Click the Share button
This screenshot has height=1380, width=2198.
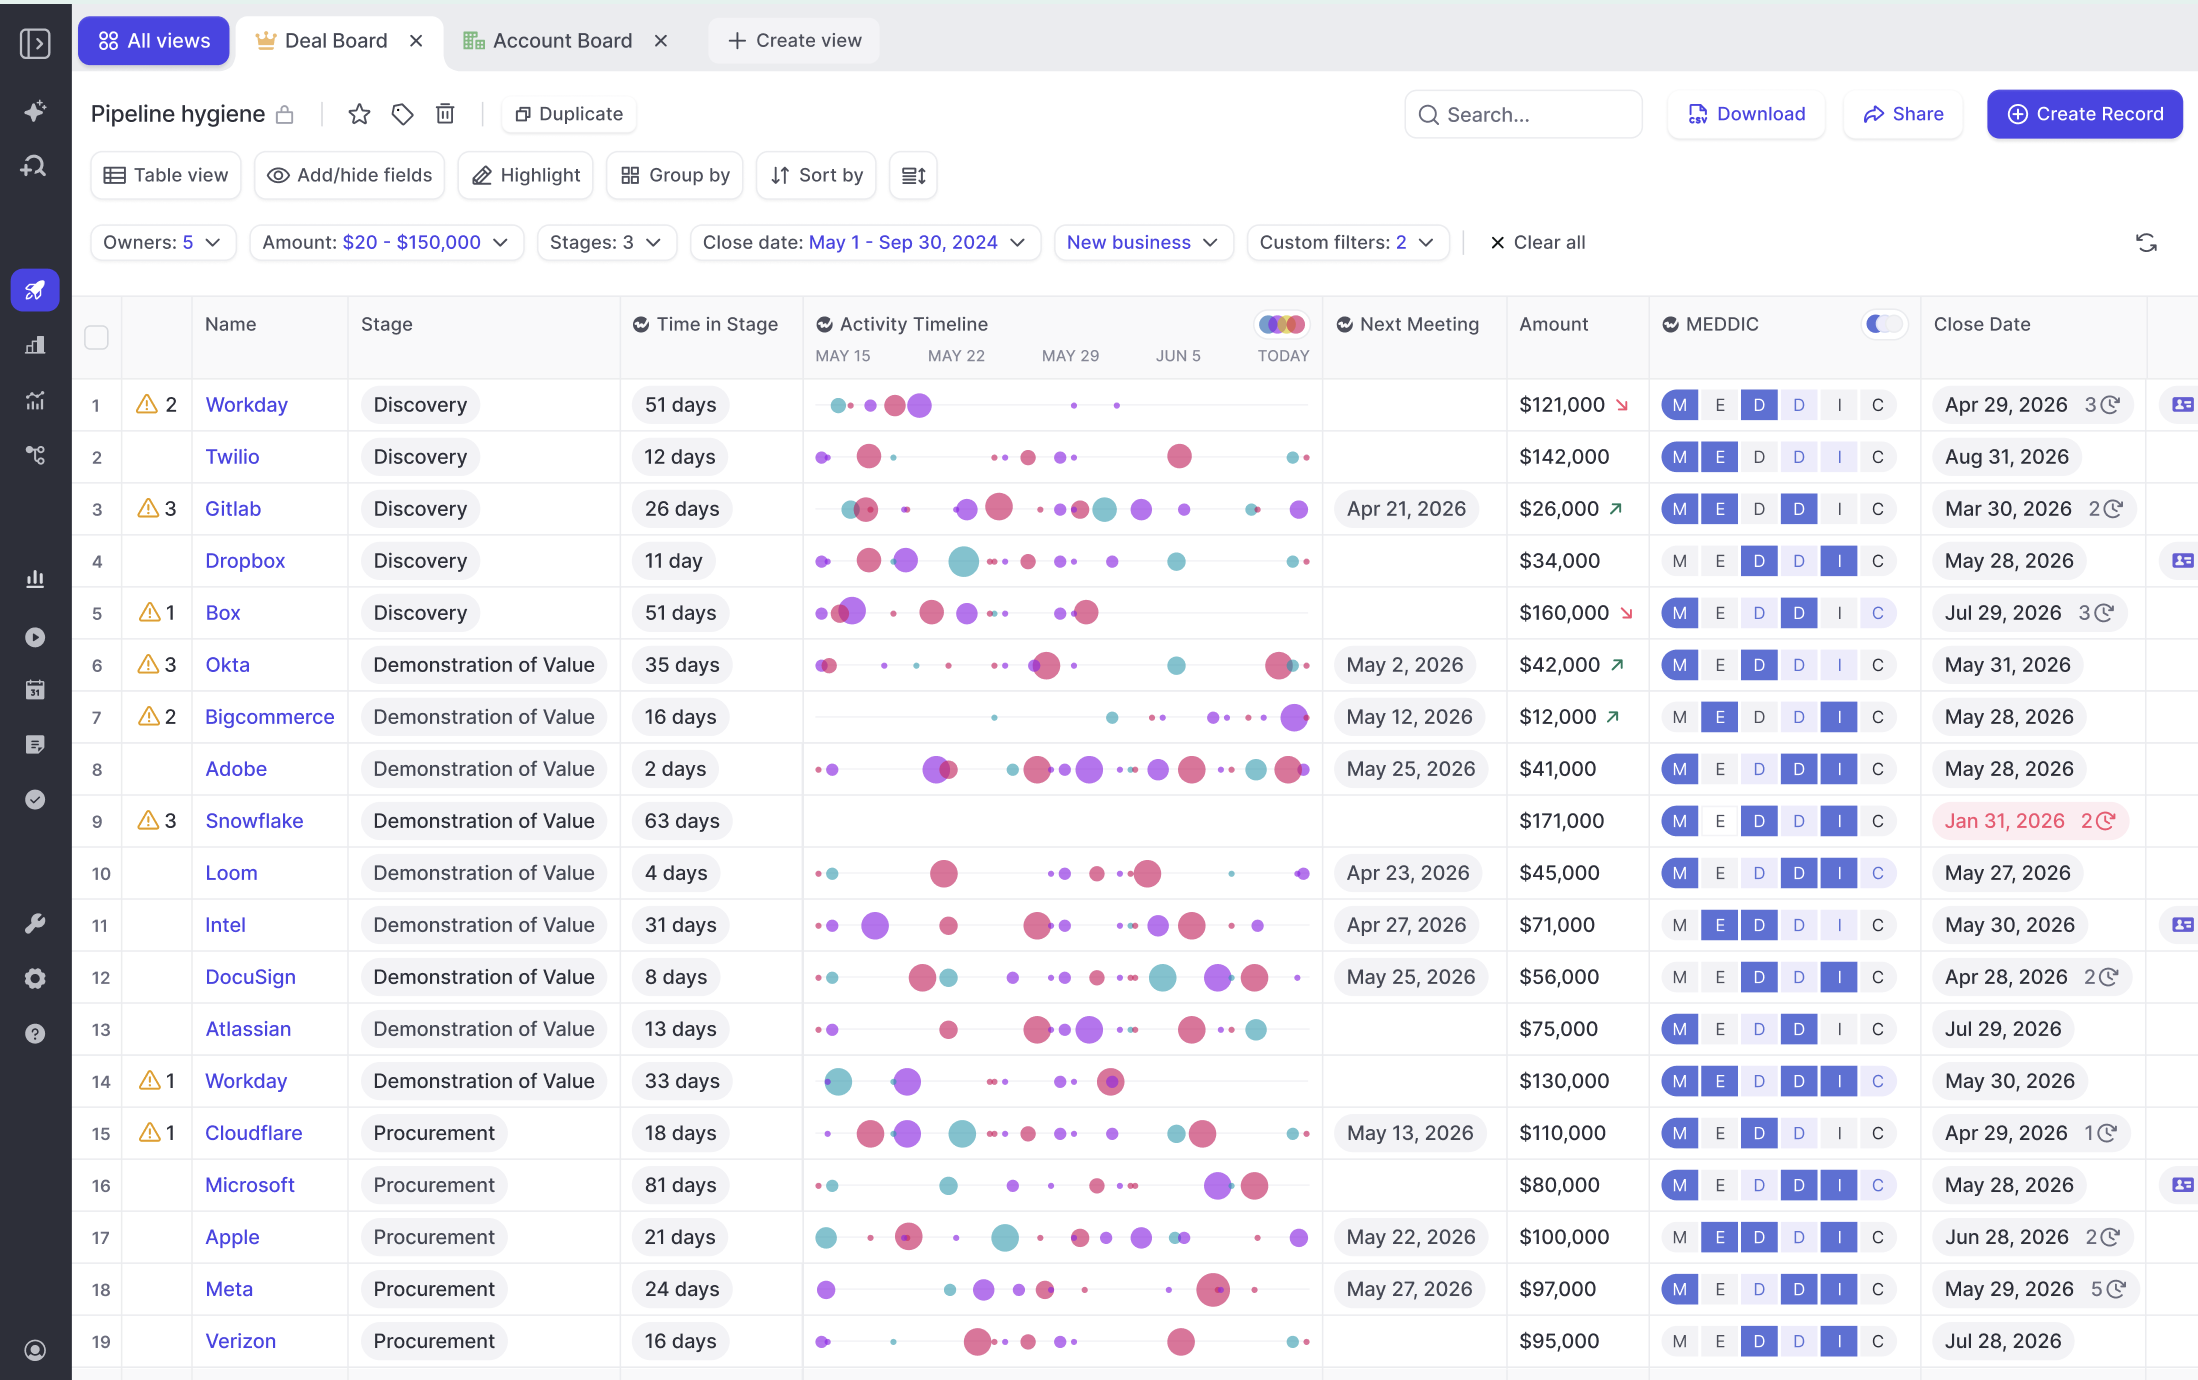[1903, 115]
